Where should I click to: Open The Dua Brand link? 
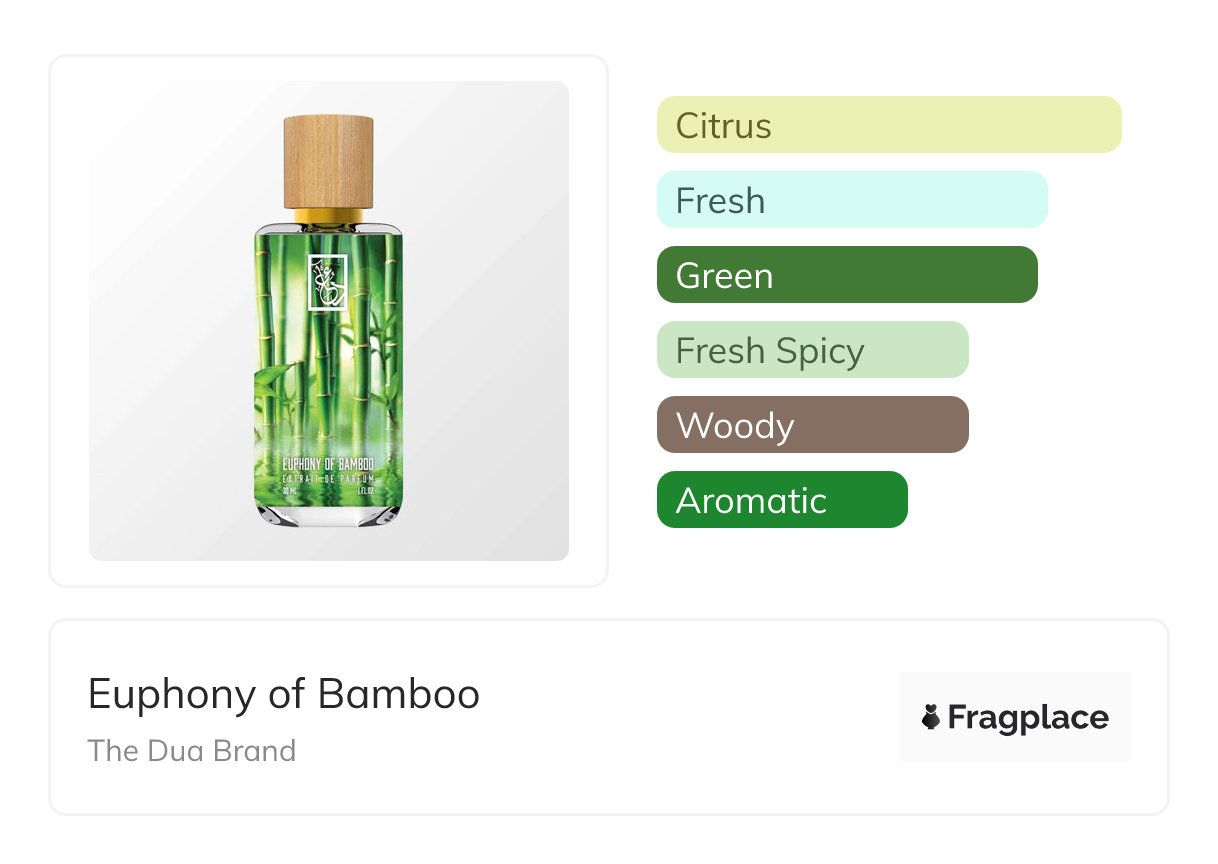pos(192,751)
